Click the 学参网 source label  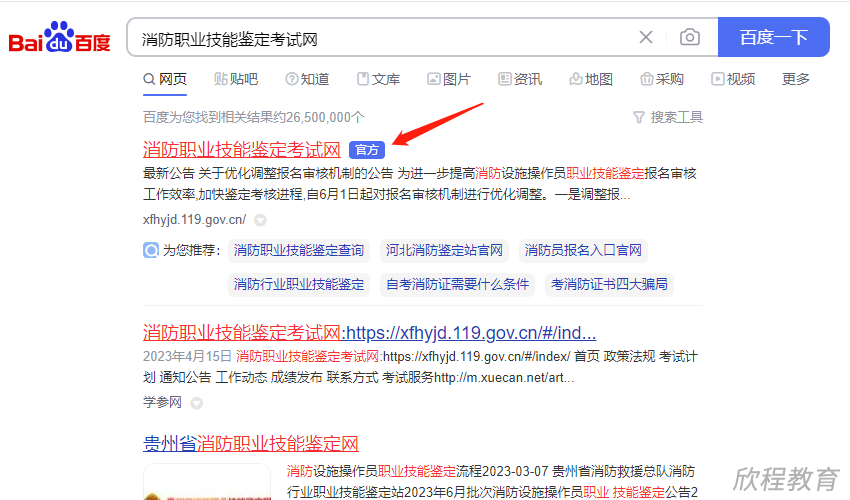pyautogui.click(x=162, y=402)
